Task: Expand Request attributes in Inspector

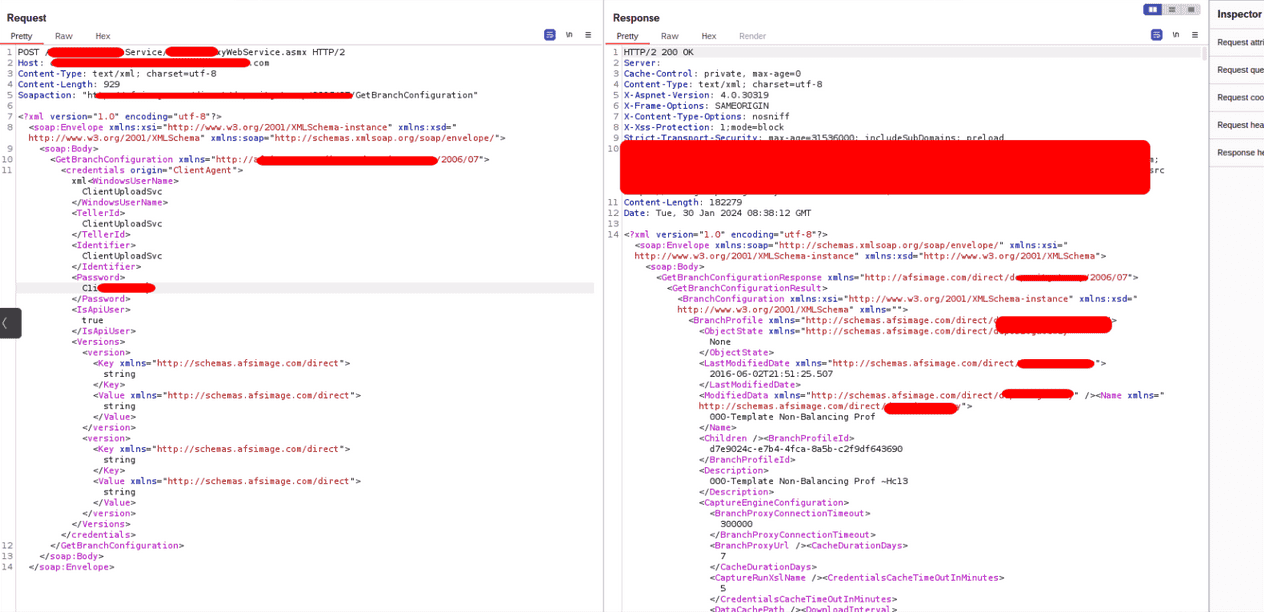Action: coord(1240,42)
